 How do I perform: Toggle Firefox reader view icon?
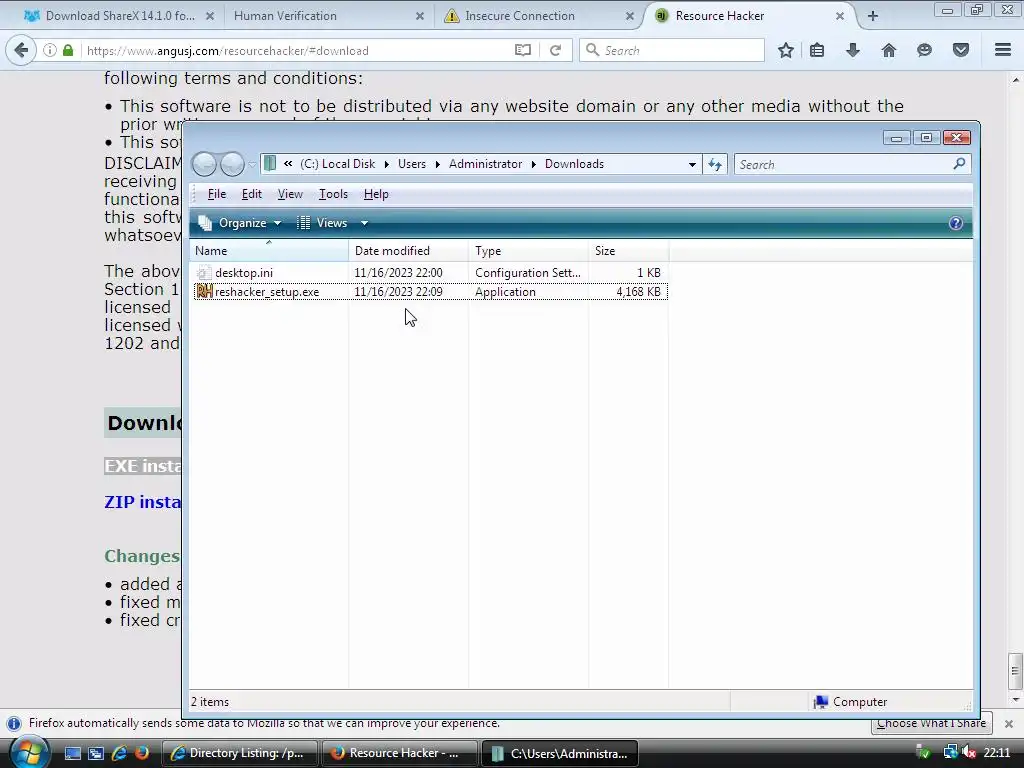click(x=522, y=50)
